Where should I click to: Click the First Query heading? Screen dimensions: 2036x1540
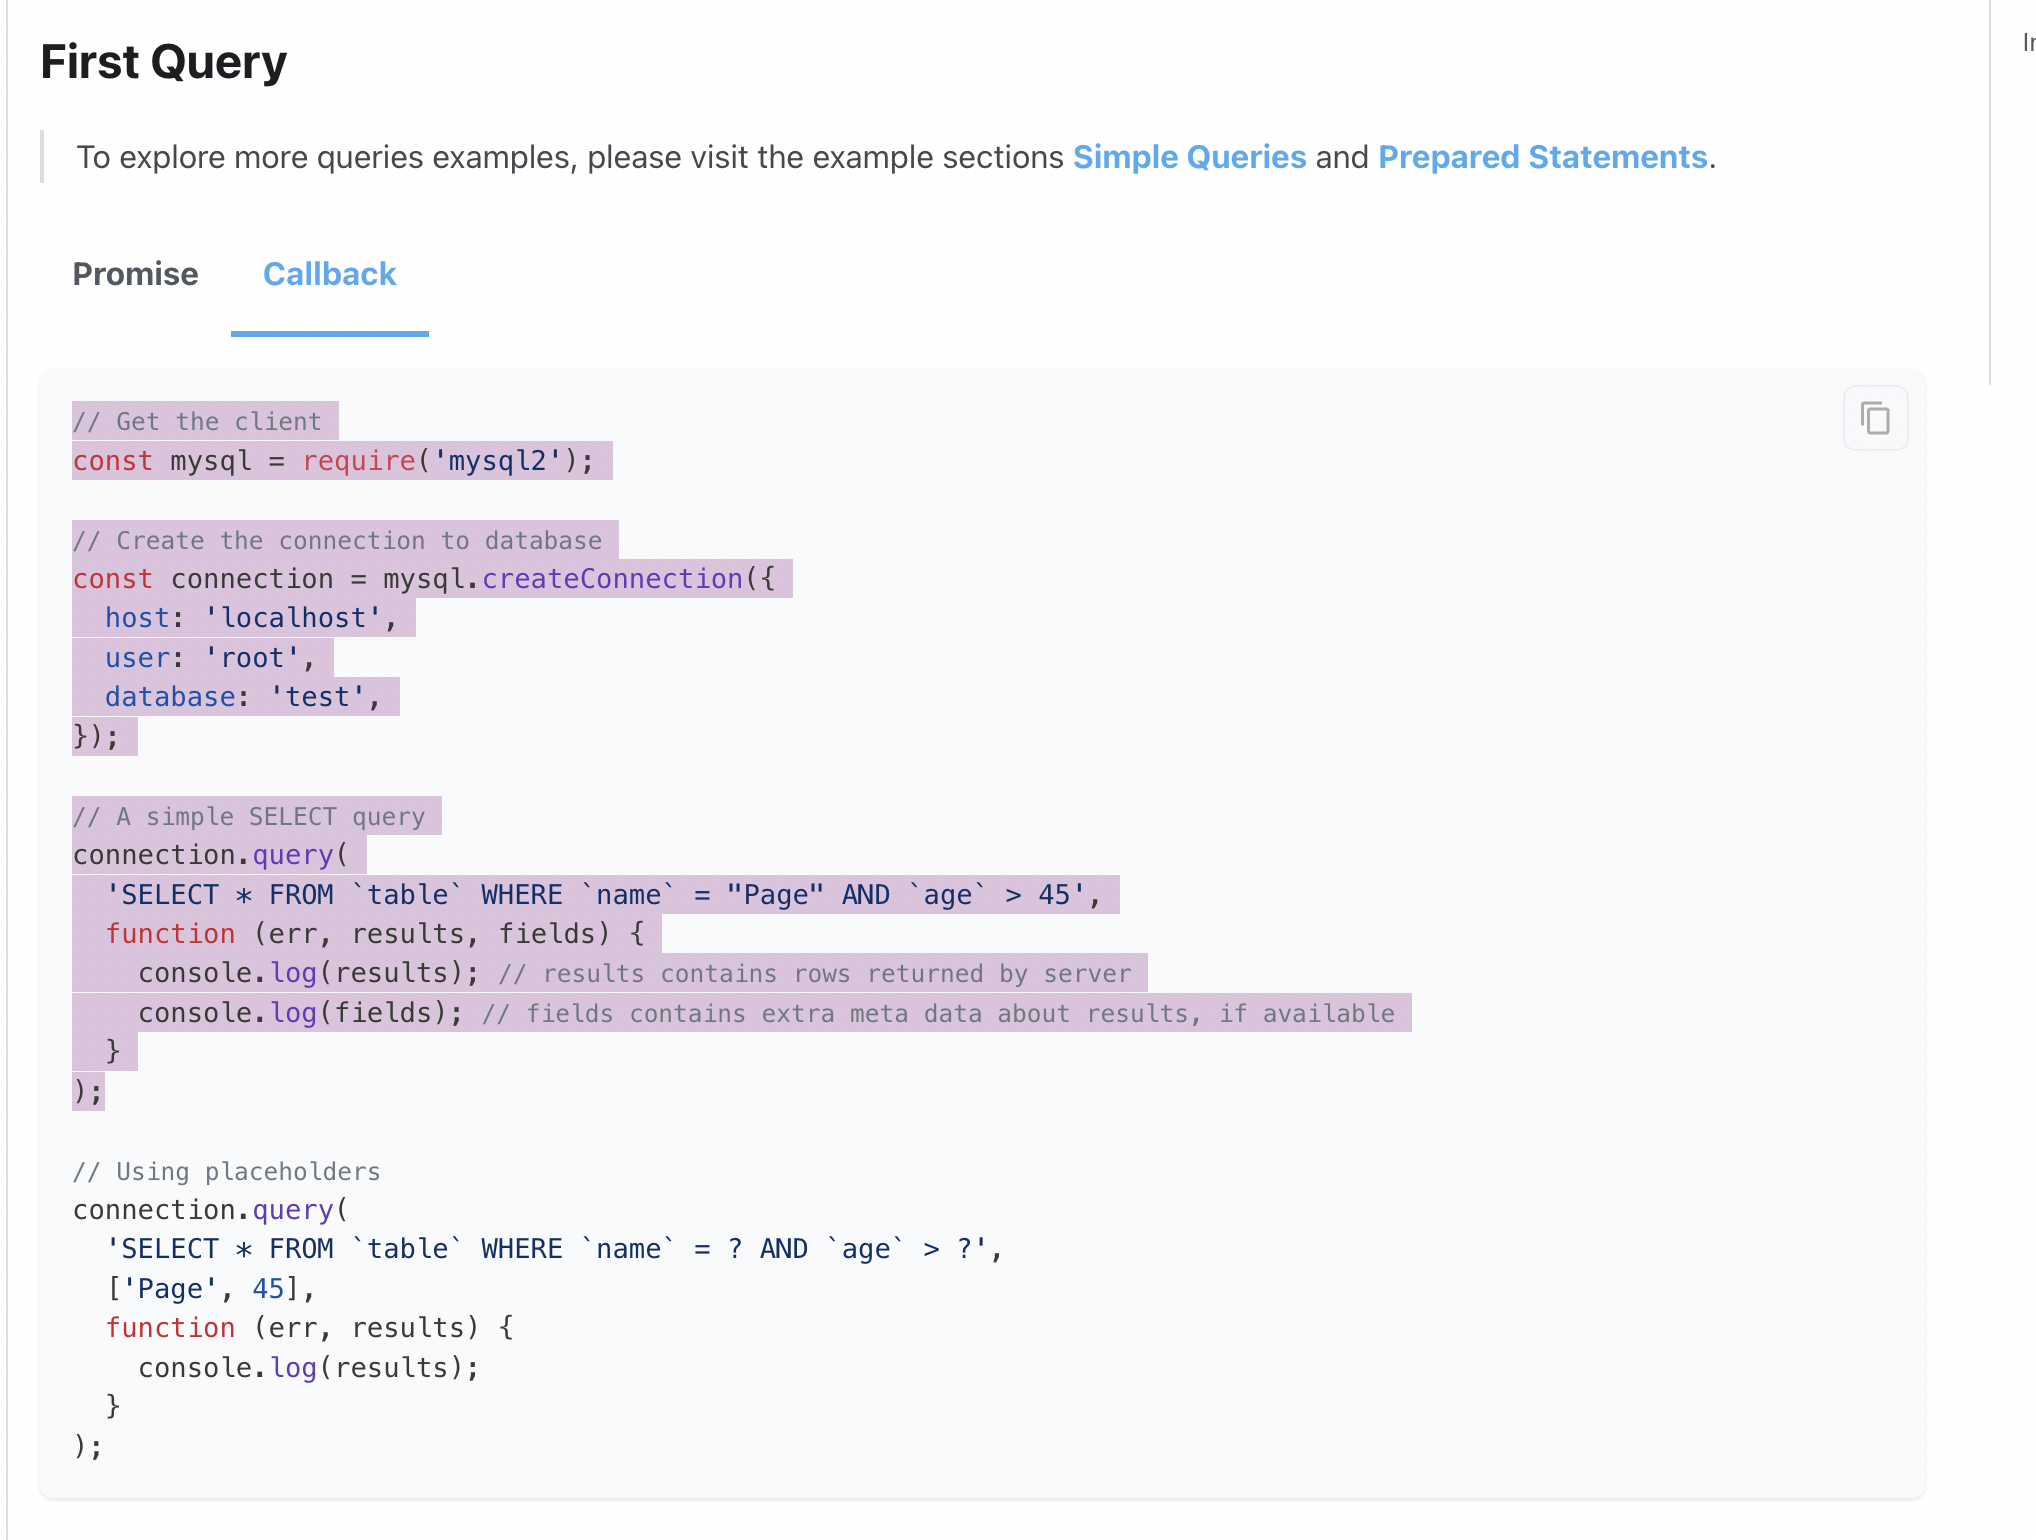[x=163, y=62]
